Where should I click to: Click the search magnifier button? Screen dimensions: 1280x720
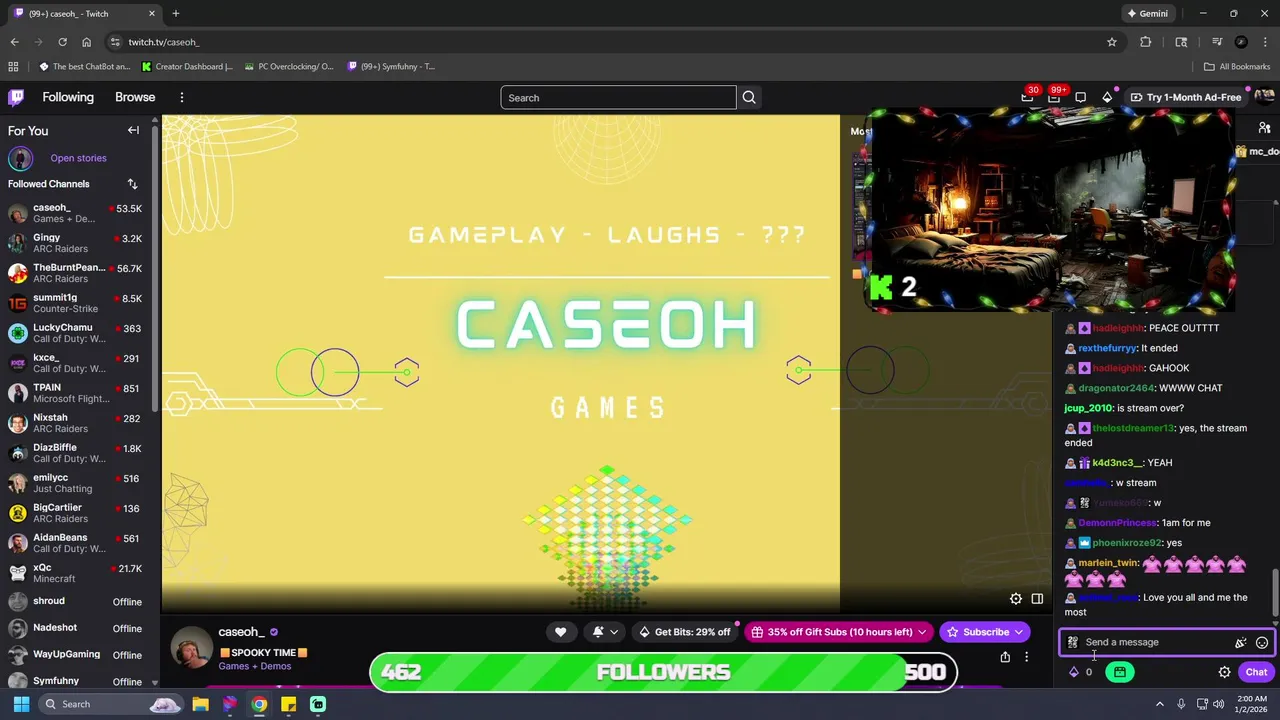click(749, 97)
